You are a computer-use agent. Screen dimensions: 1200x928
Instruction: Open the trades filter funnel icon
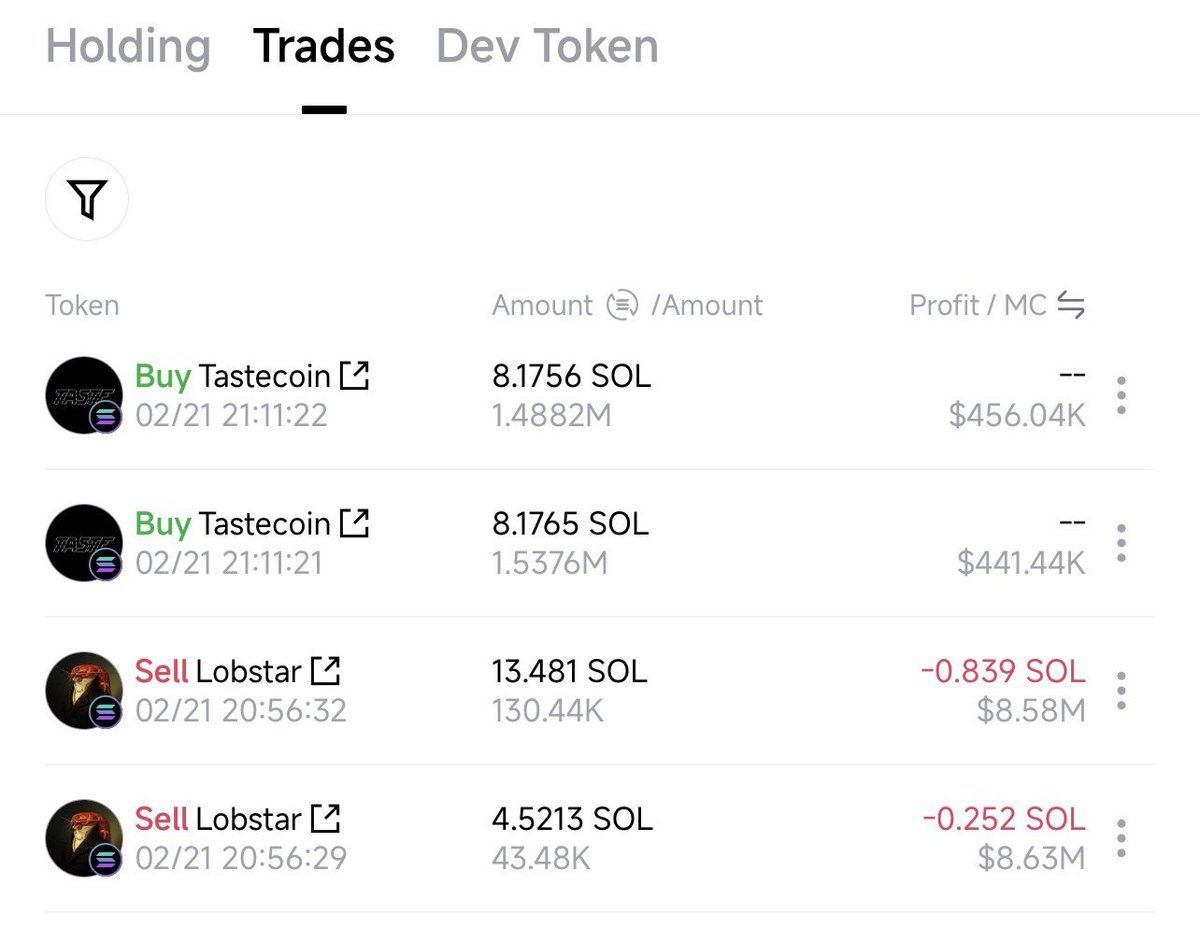click(x=87, y=199)
